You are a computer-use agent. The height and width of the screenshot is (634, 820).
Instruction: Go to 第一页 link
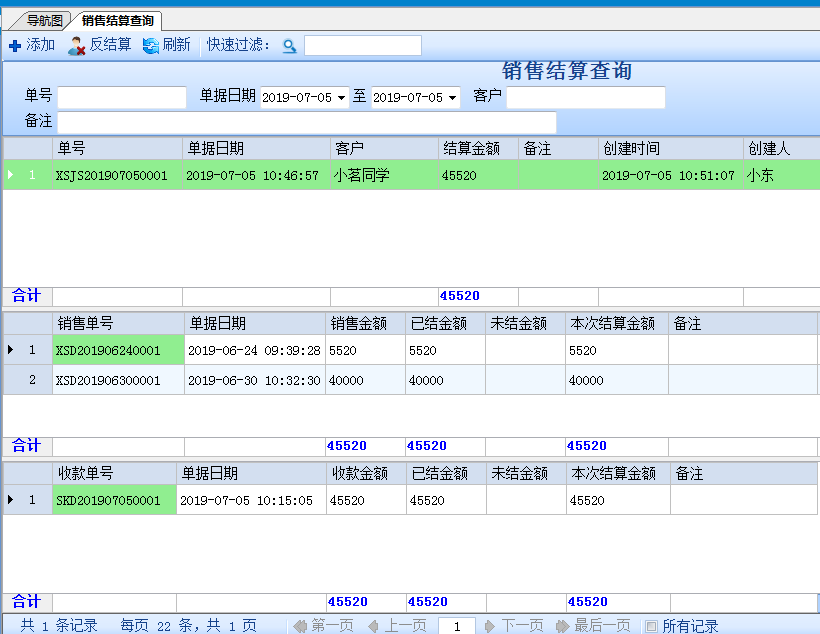[x=332, y=626]
